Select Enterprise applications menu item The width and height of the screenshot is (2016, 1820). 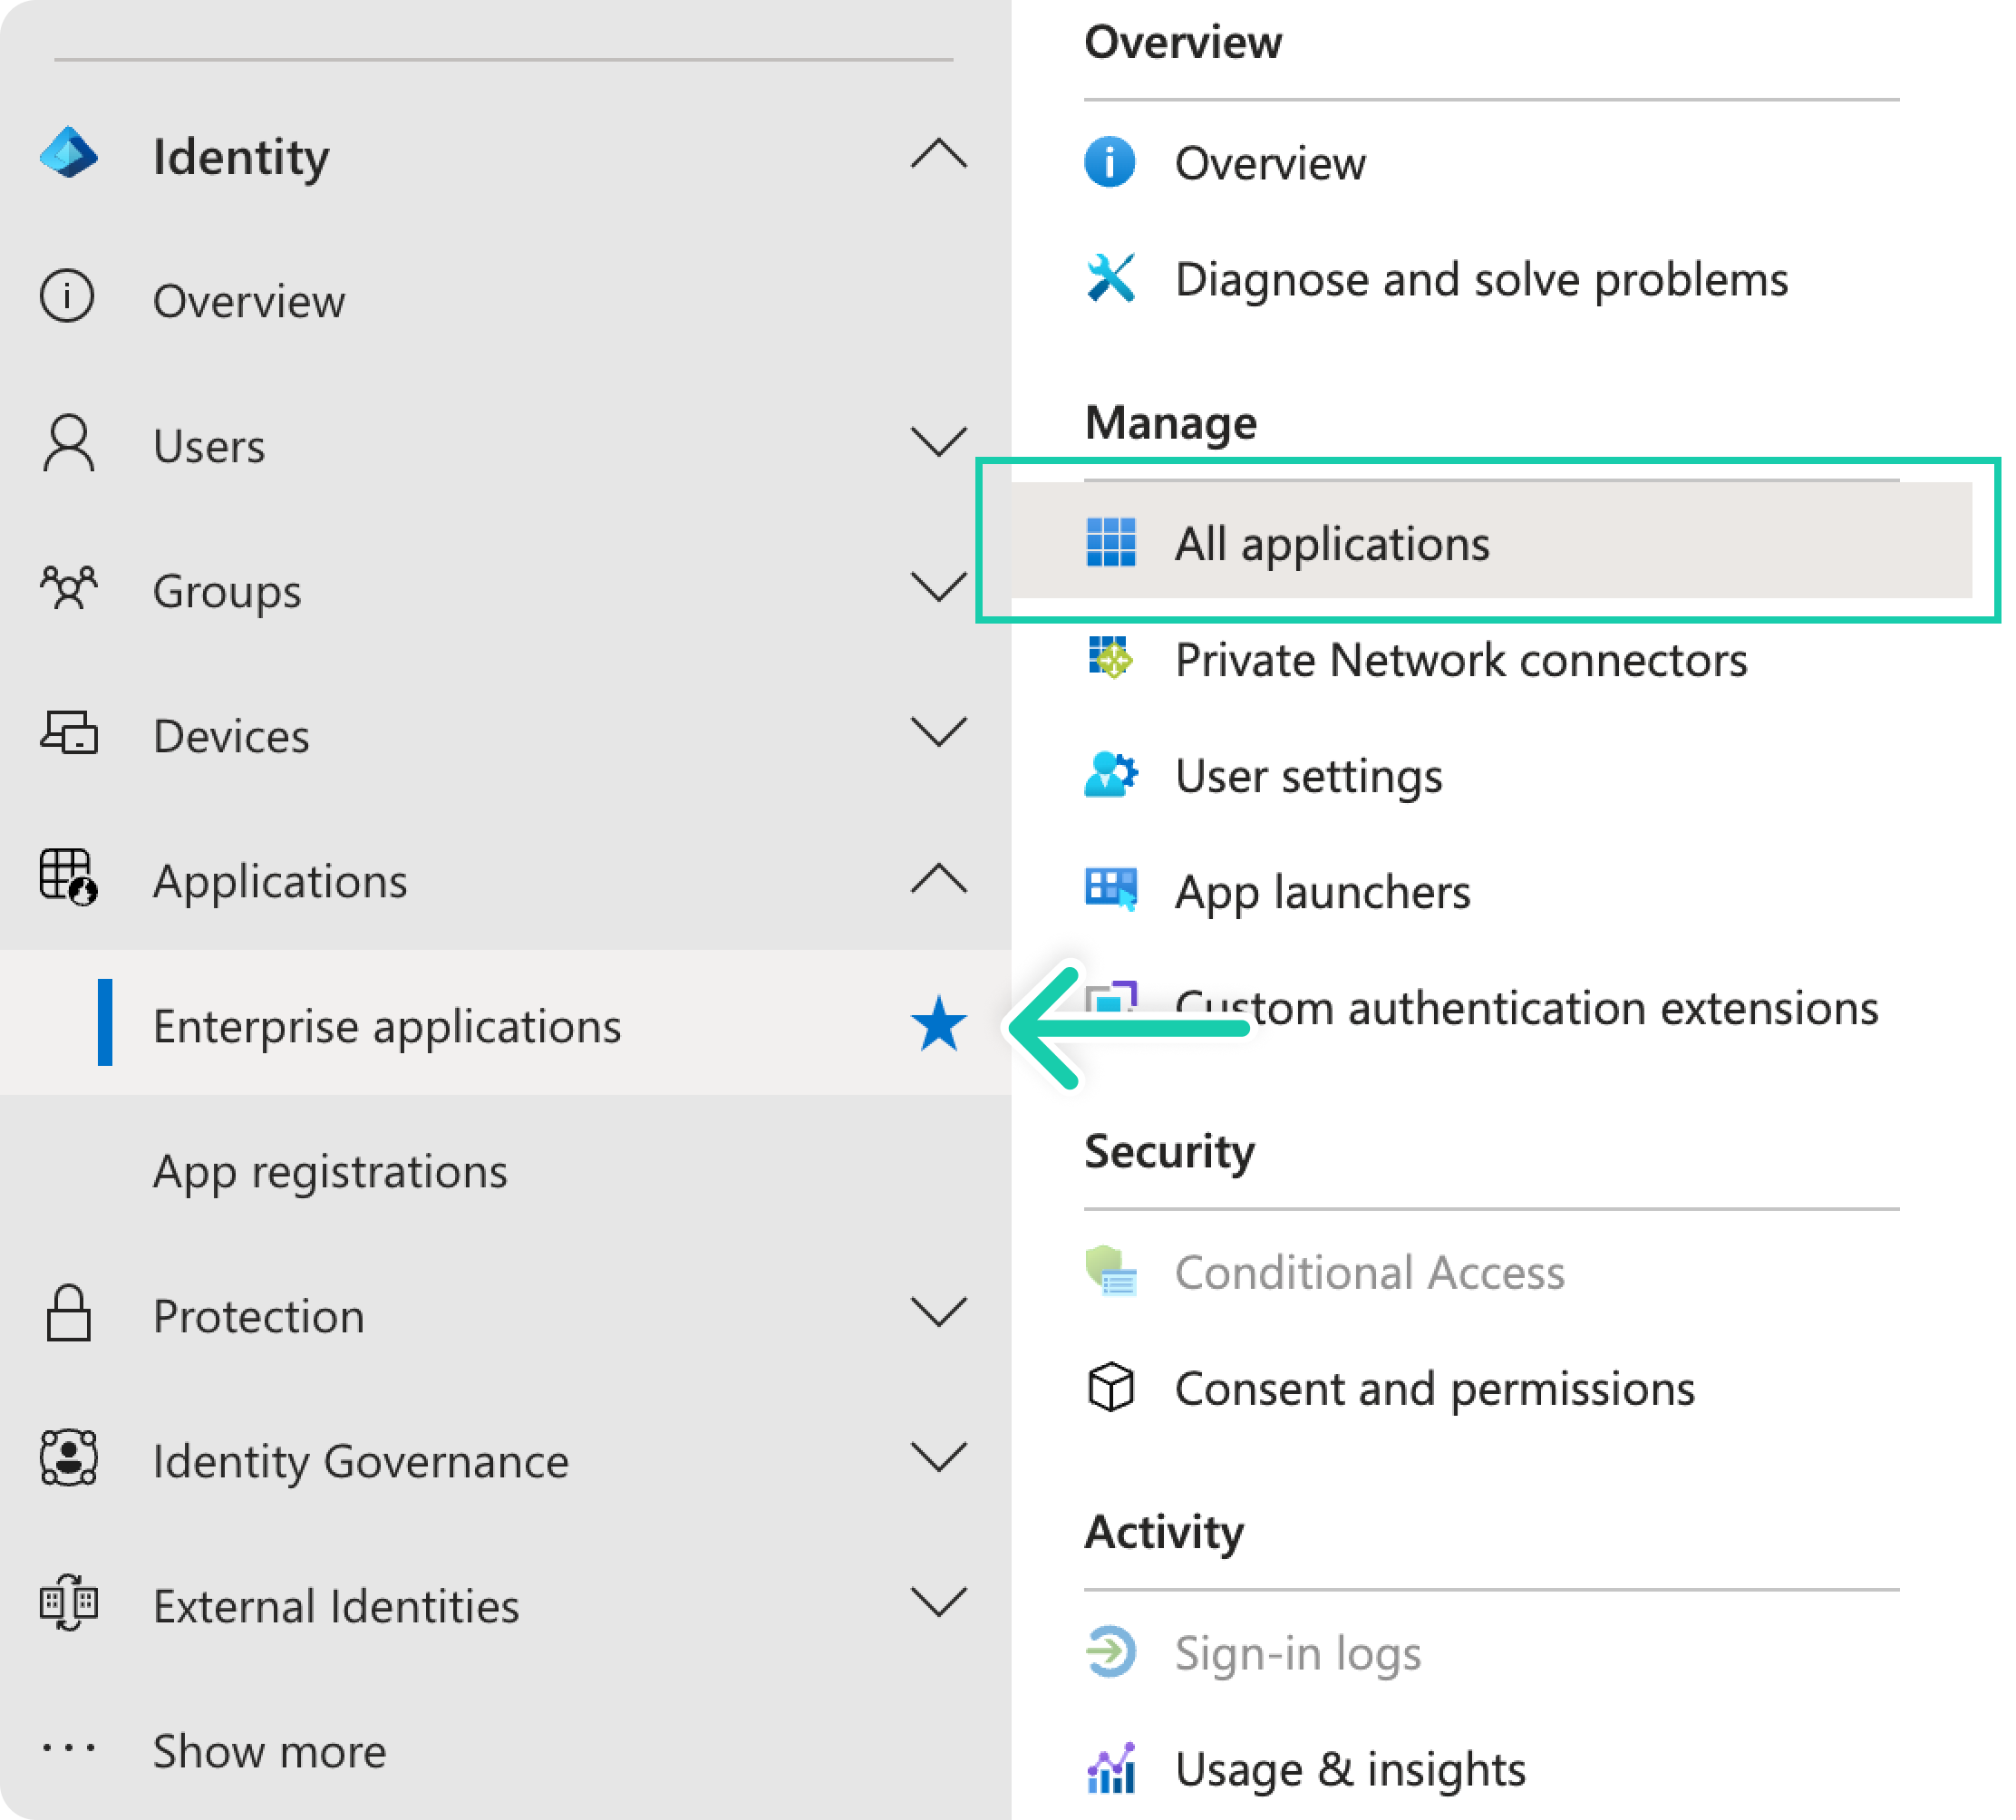387,1026
